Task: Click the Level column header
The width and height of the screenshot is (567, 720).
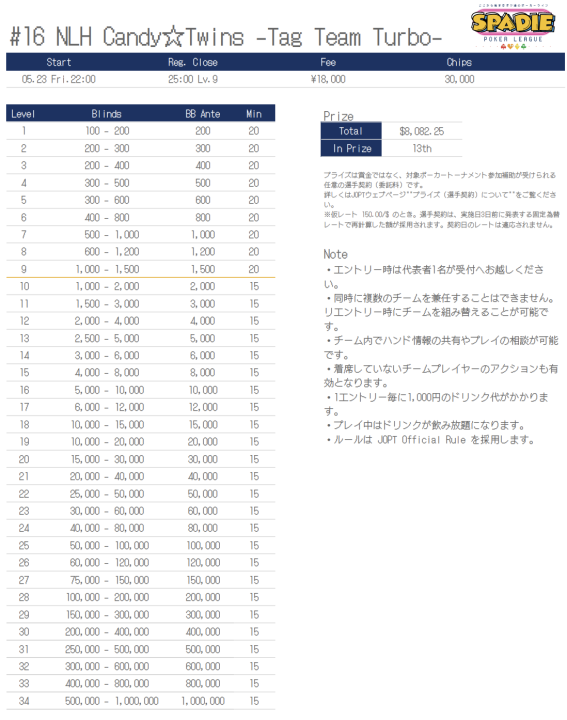Action: (x=23, y=114)
